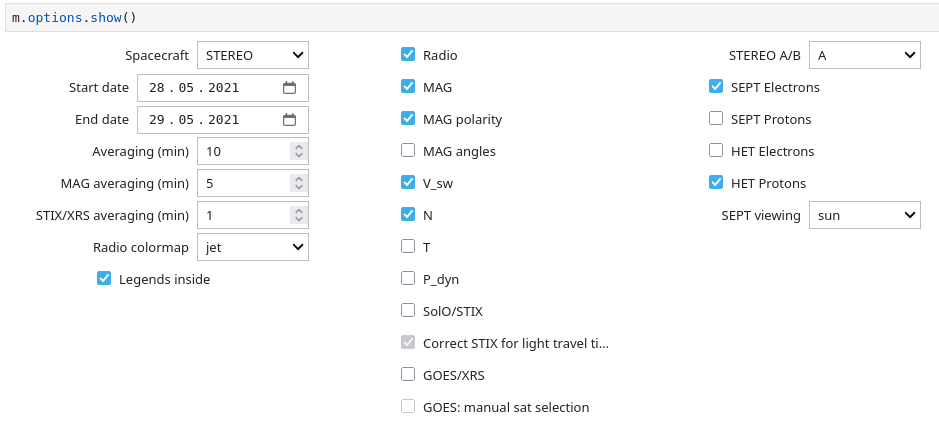This screenshot has height=424, width=939.
Task: Click the Averaging (min) spinner arrows
Action: point(297,152)
